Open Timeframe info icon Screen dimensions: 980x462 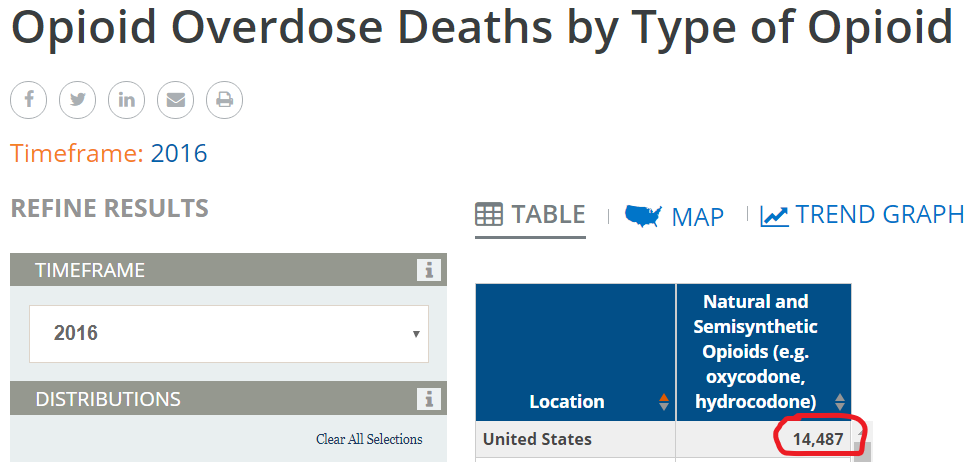pyautogui.click(x=429, y=270)
